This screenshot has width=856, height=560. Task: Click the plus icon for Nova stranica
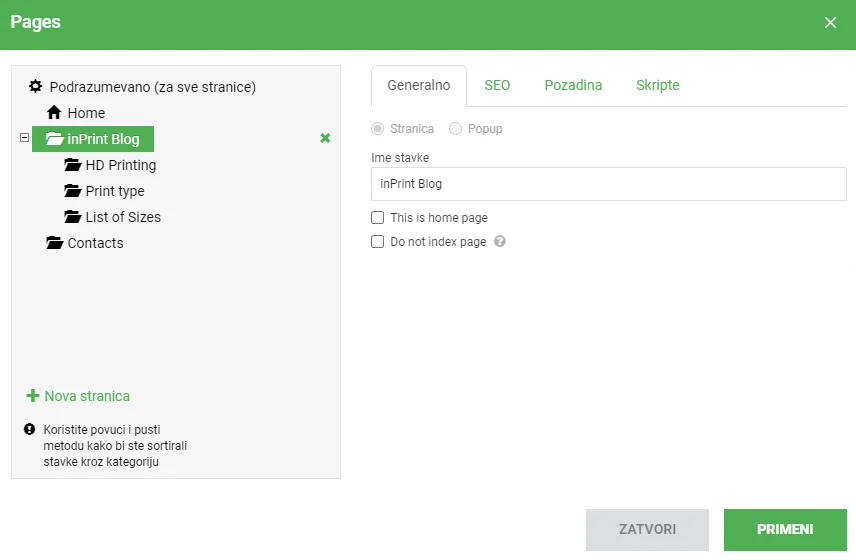[x=33, y=396]
